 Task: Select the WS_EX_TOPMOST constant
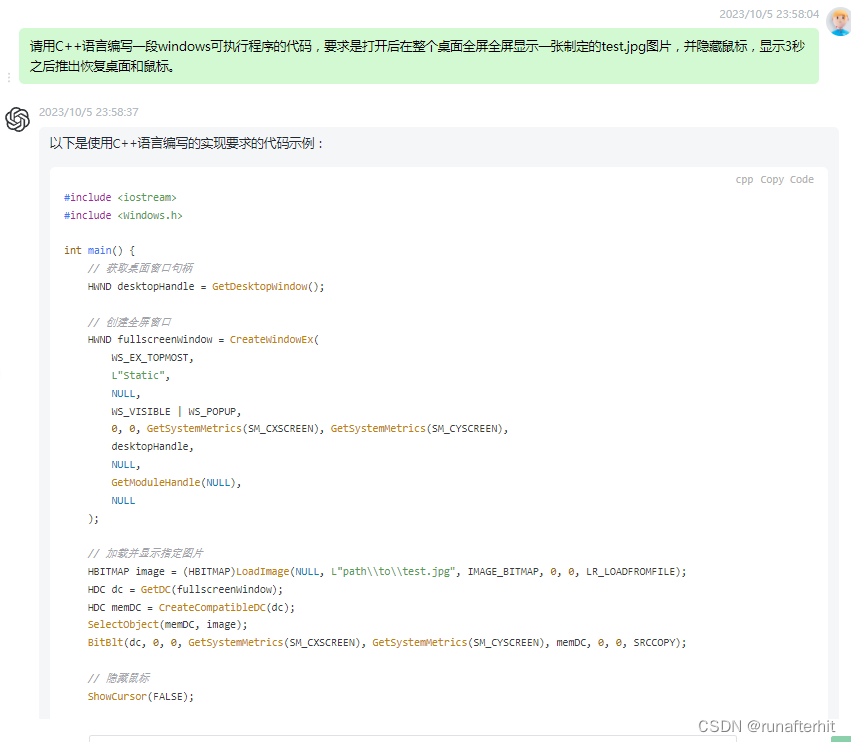pos(150,357)
